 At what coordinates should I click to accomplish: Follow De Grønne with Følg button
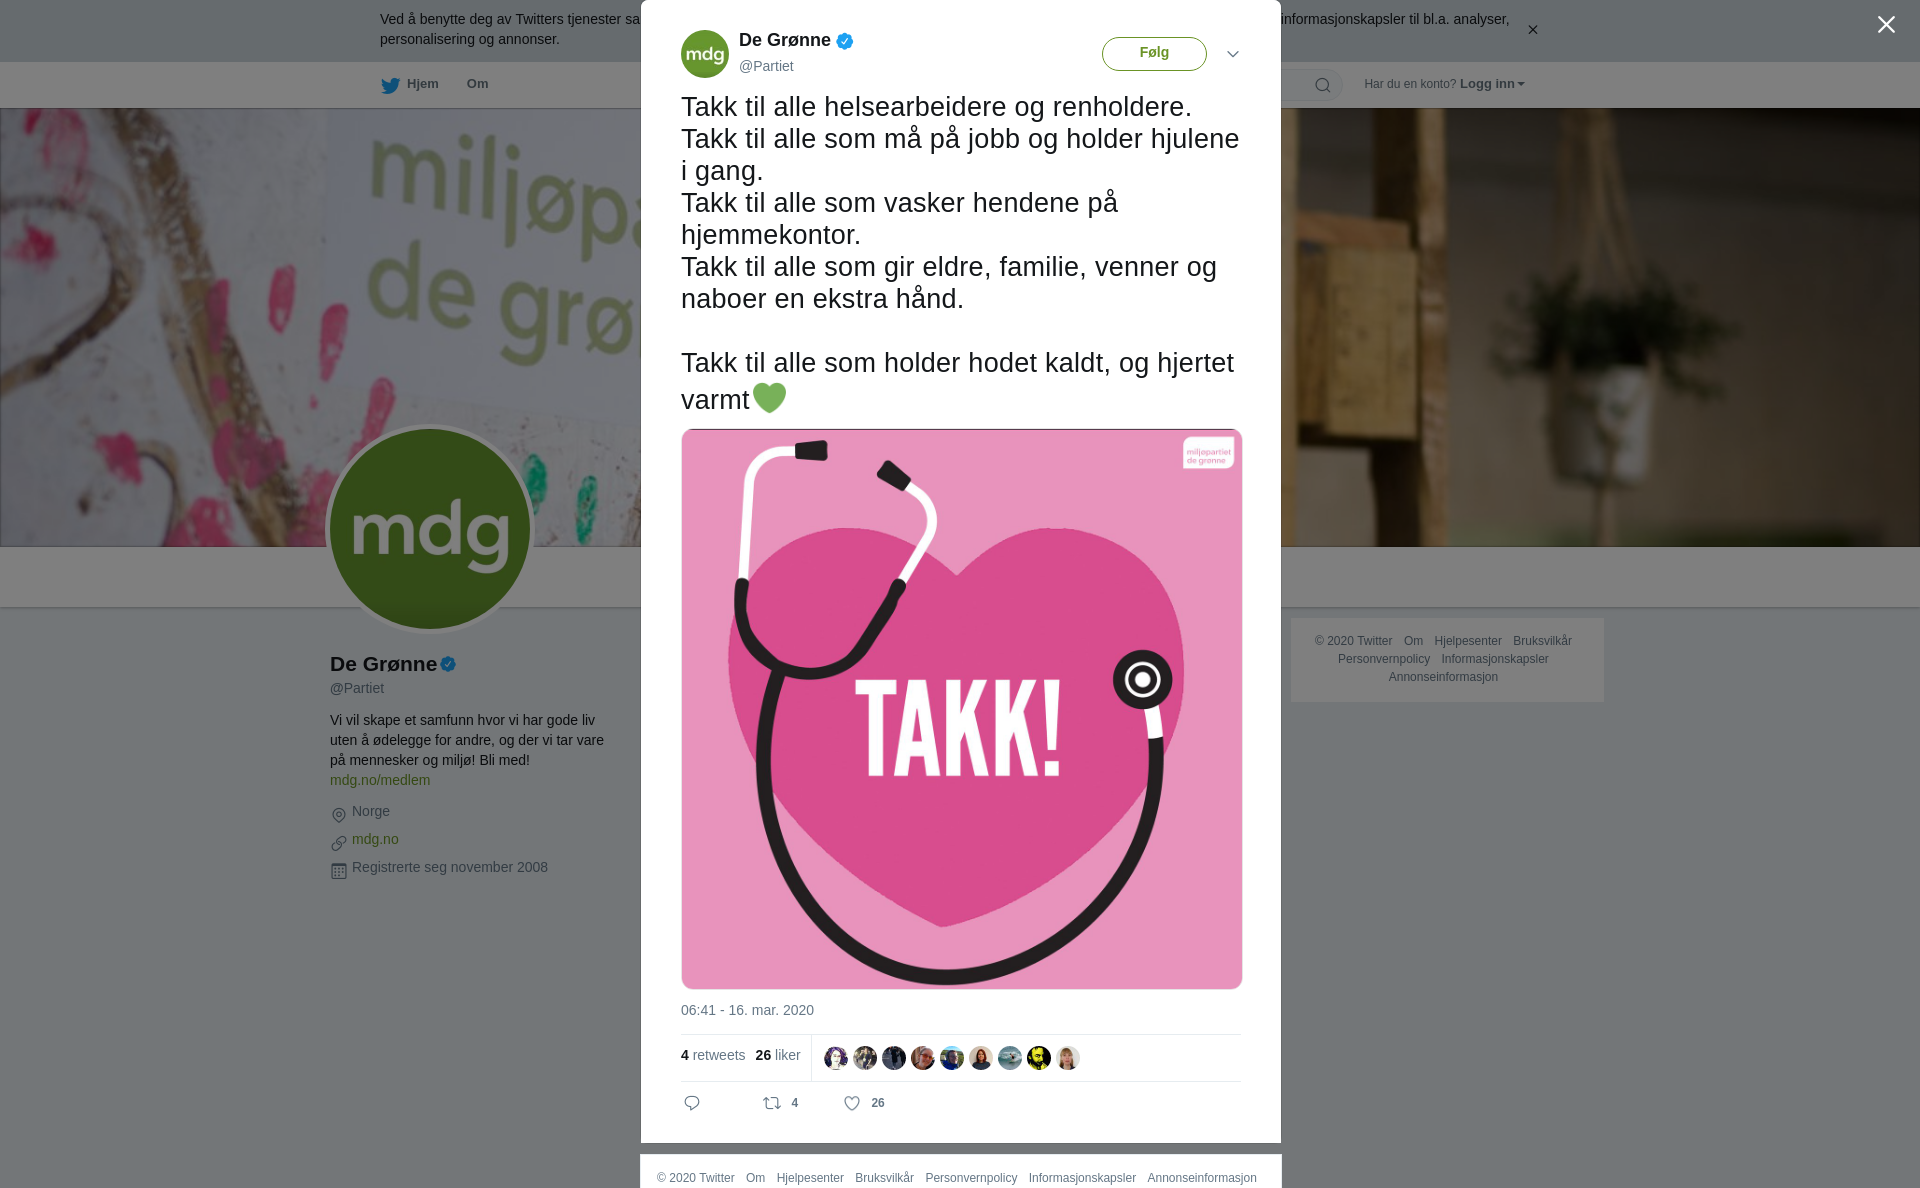click(x=1154, y=54)
